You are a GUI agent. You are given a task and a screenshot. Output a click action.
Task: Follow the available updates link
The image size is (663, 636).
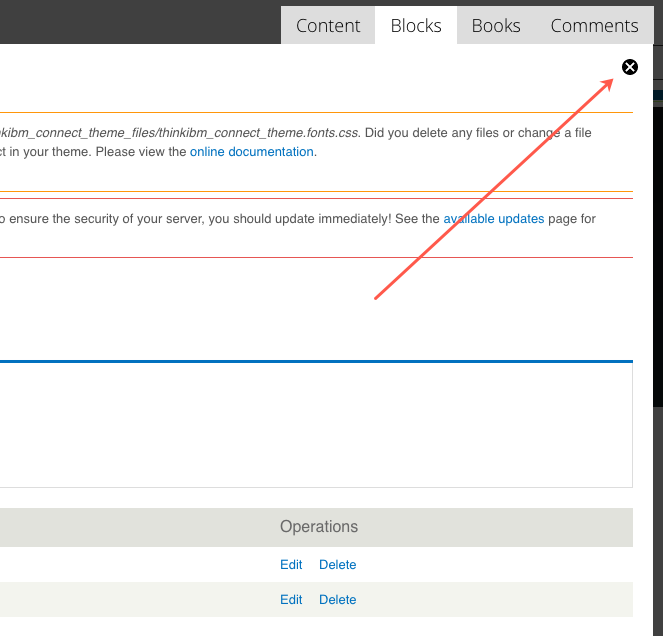(493, 219)
